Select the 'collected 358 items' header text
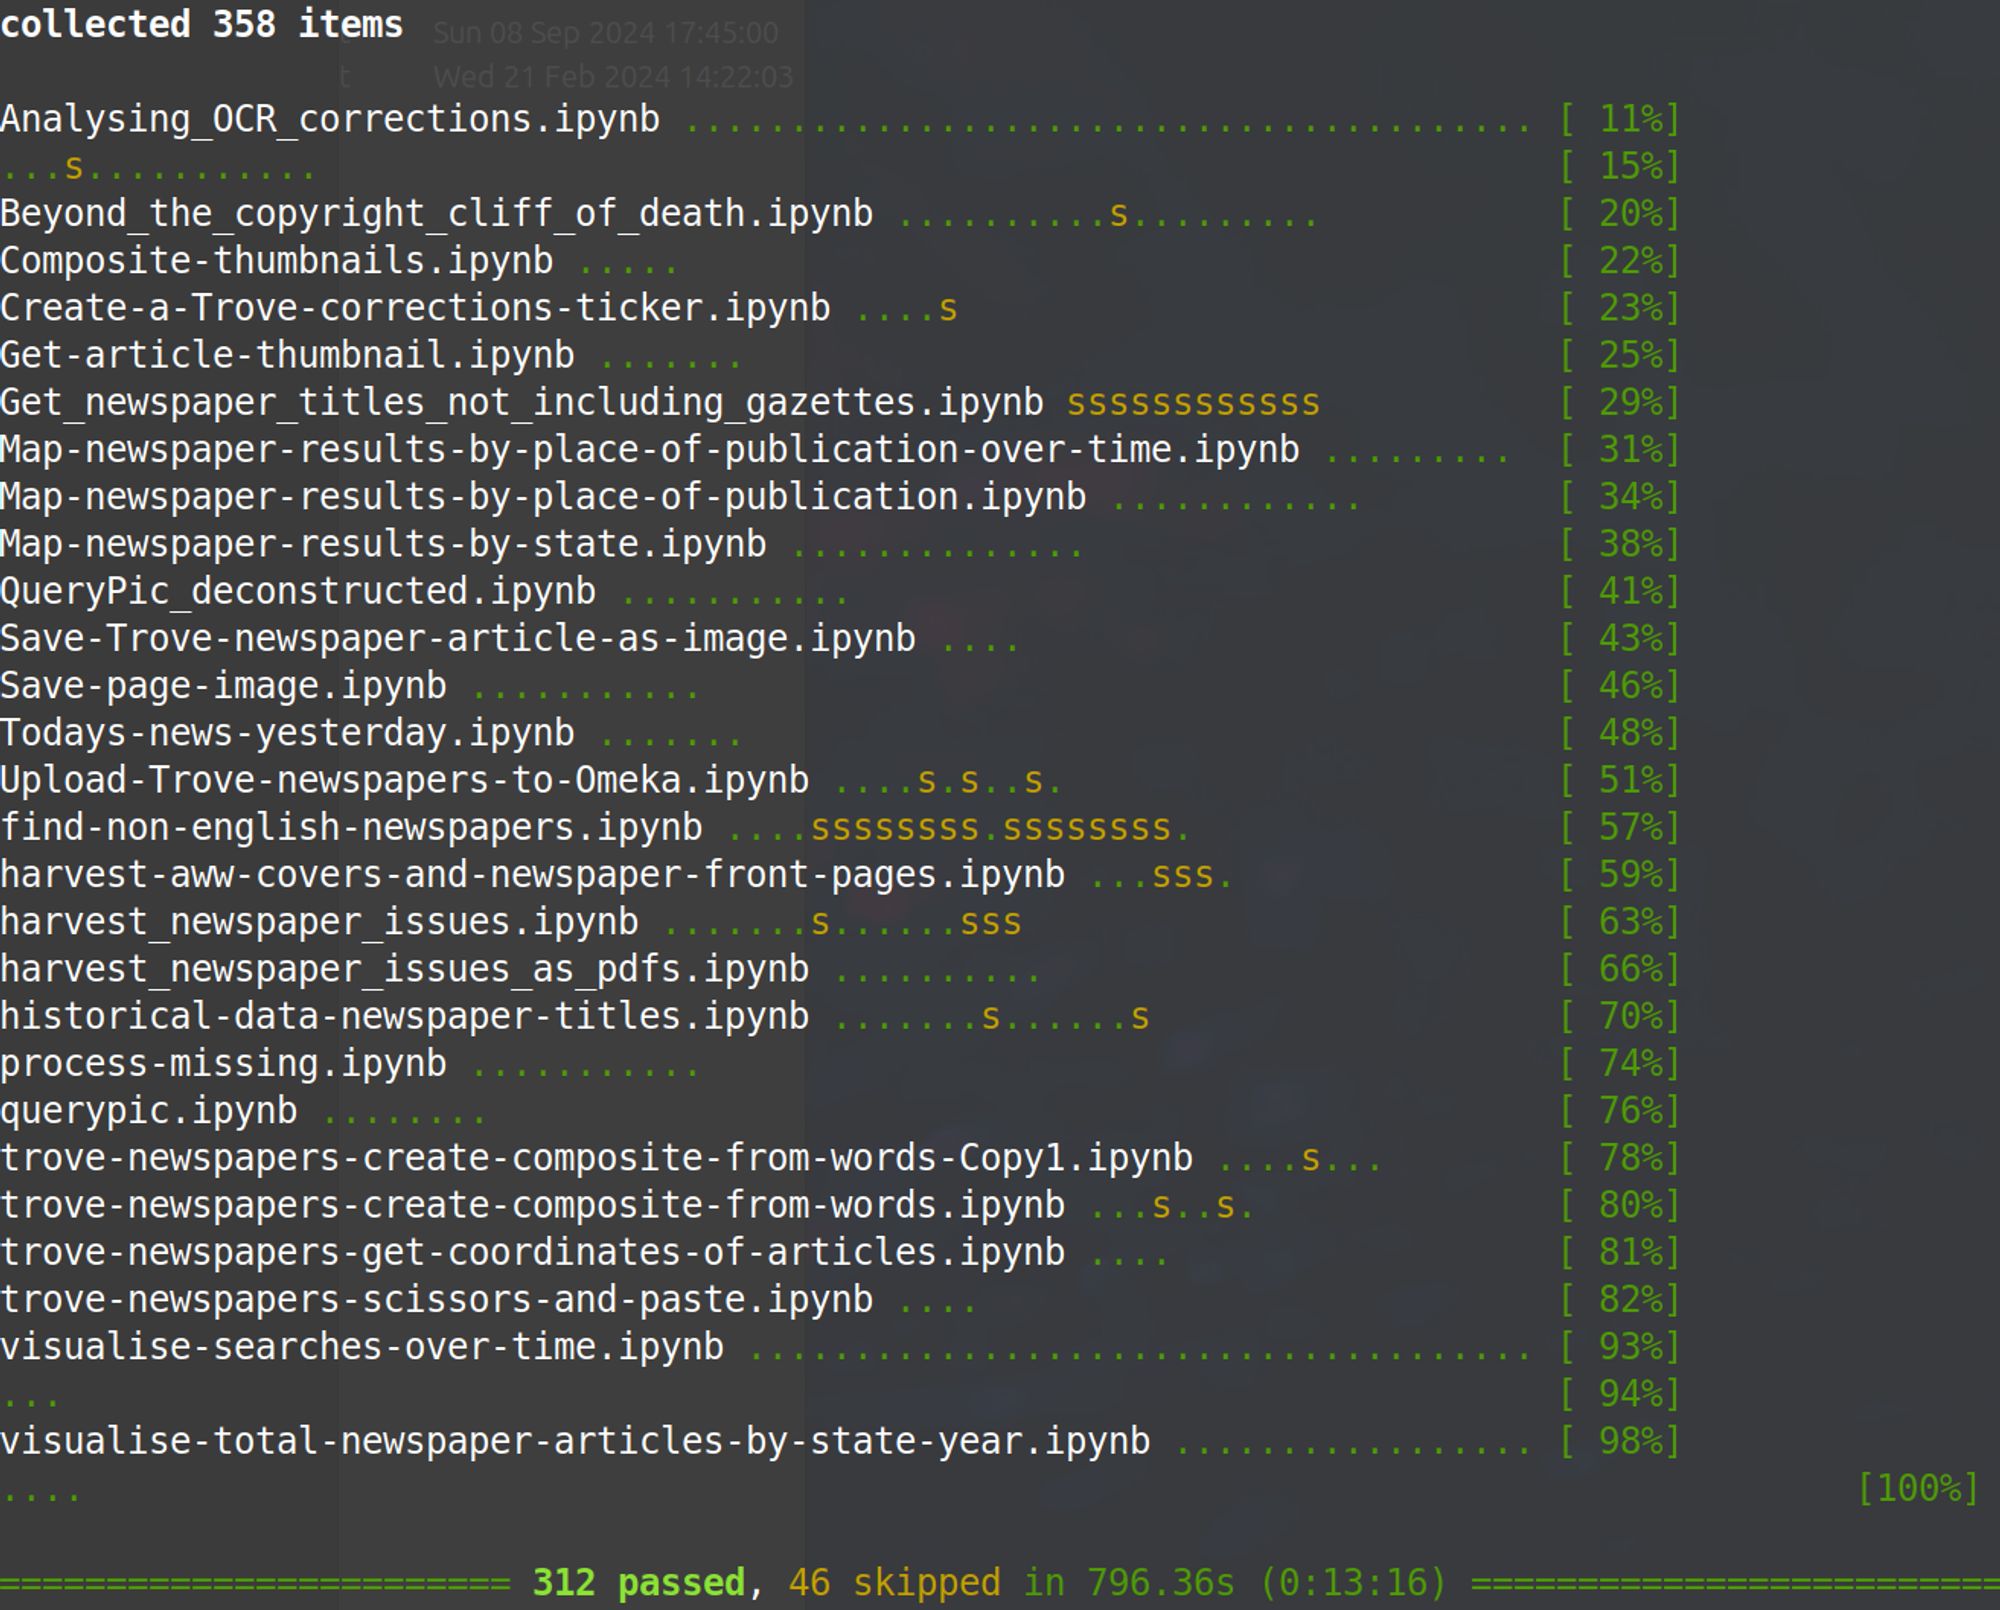The image size is (2000, 1610). click(201, 23)
